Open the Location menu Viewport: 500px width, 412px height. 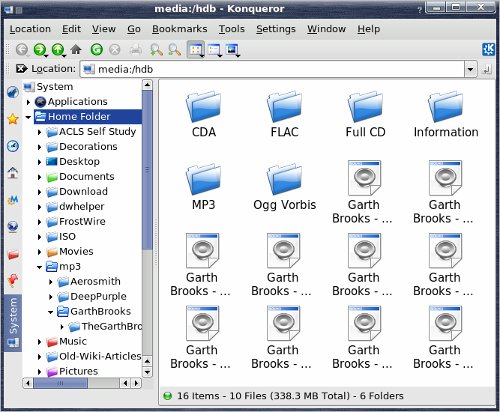30,29
